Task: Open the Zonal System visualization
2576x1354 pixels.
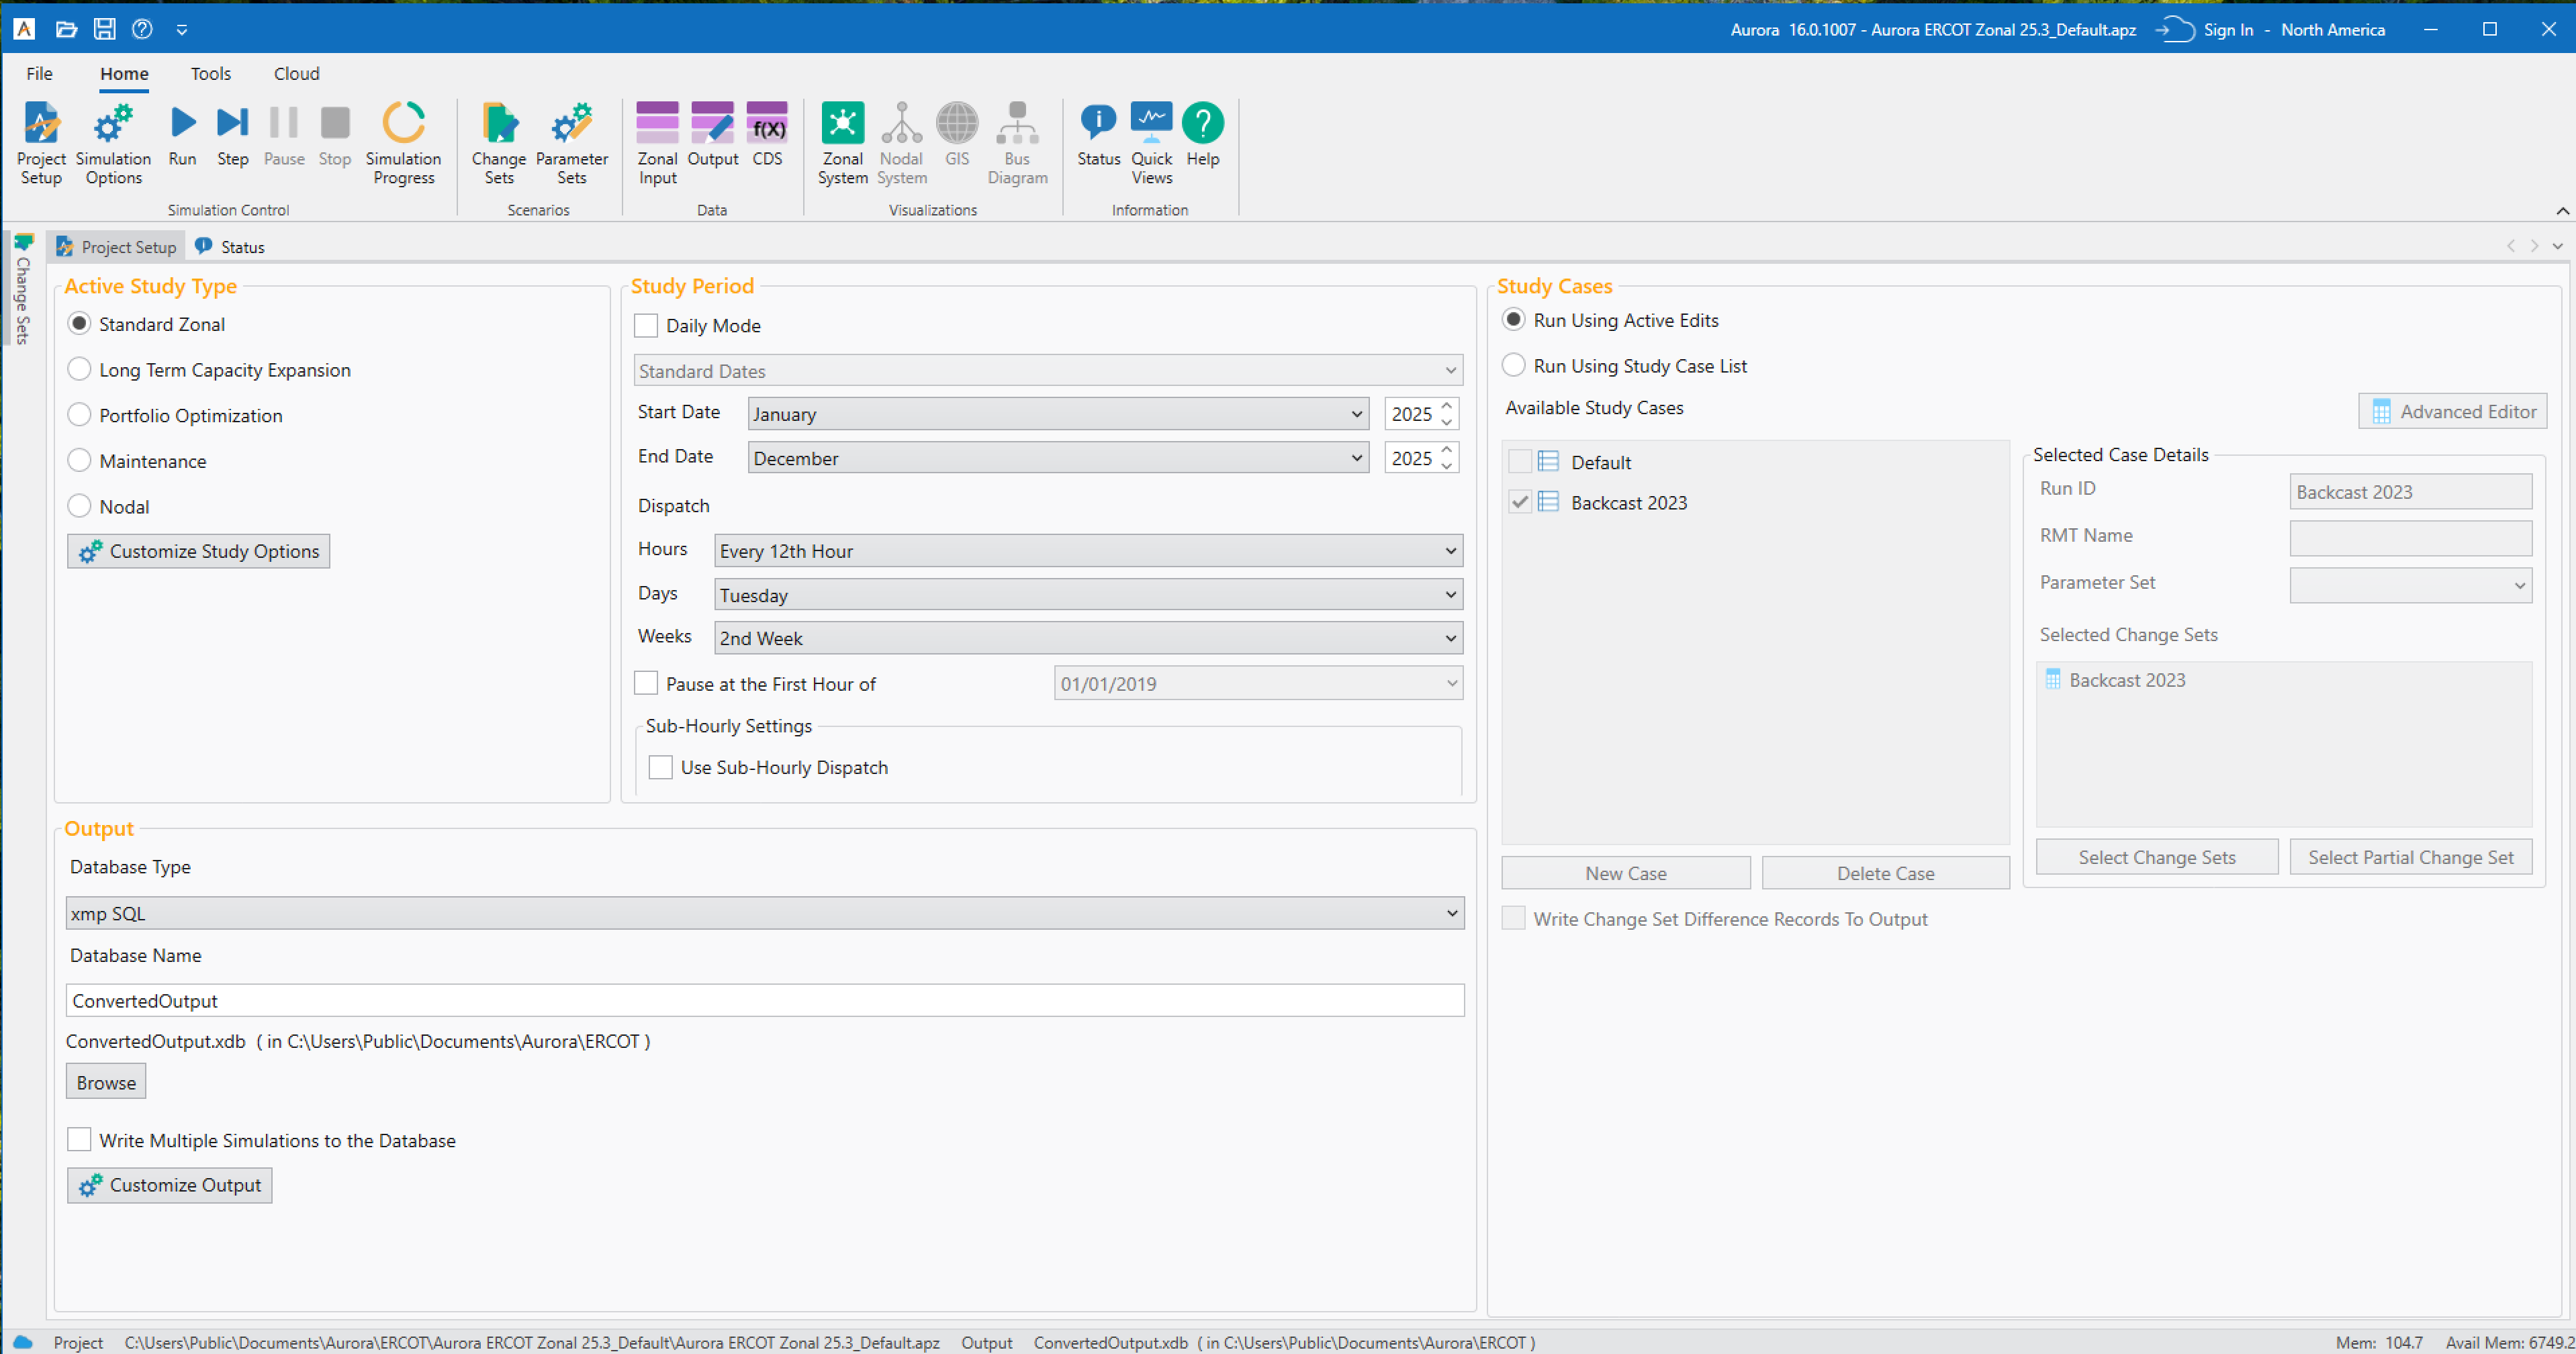Action: tap(842, 143)
